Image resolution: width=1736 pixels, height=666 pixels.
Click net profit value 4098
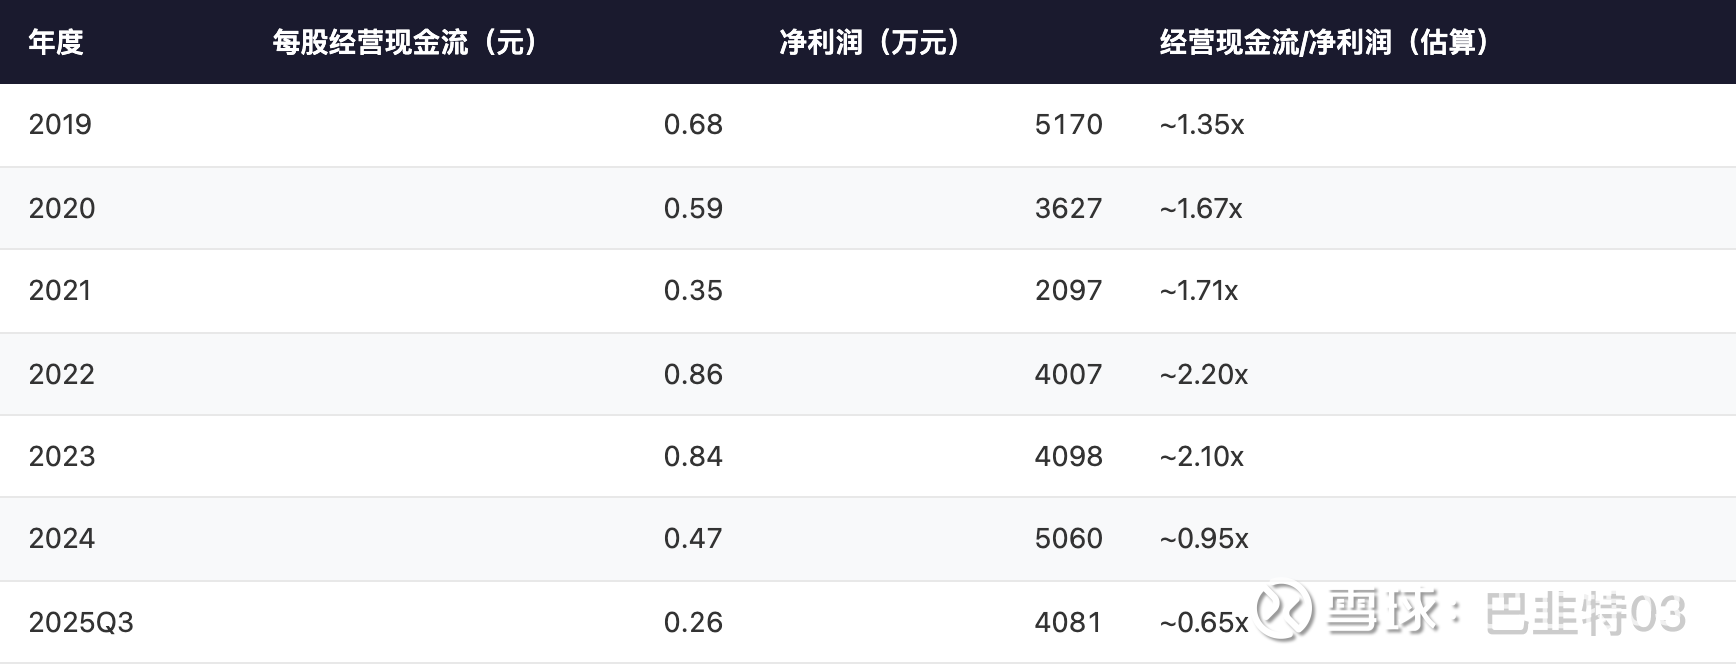click(1068, 456)
